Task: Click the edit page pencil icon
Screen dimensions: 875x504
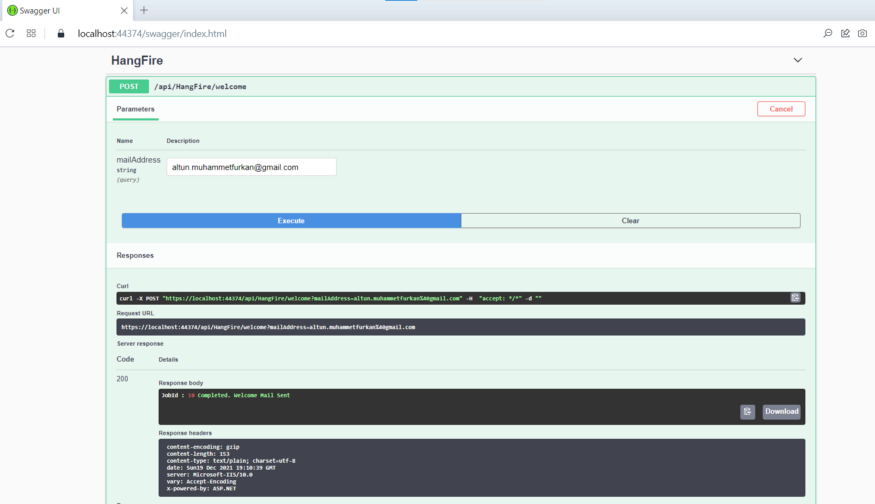Action: coord(845,33)
